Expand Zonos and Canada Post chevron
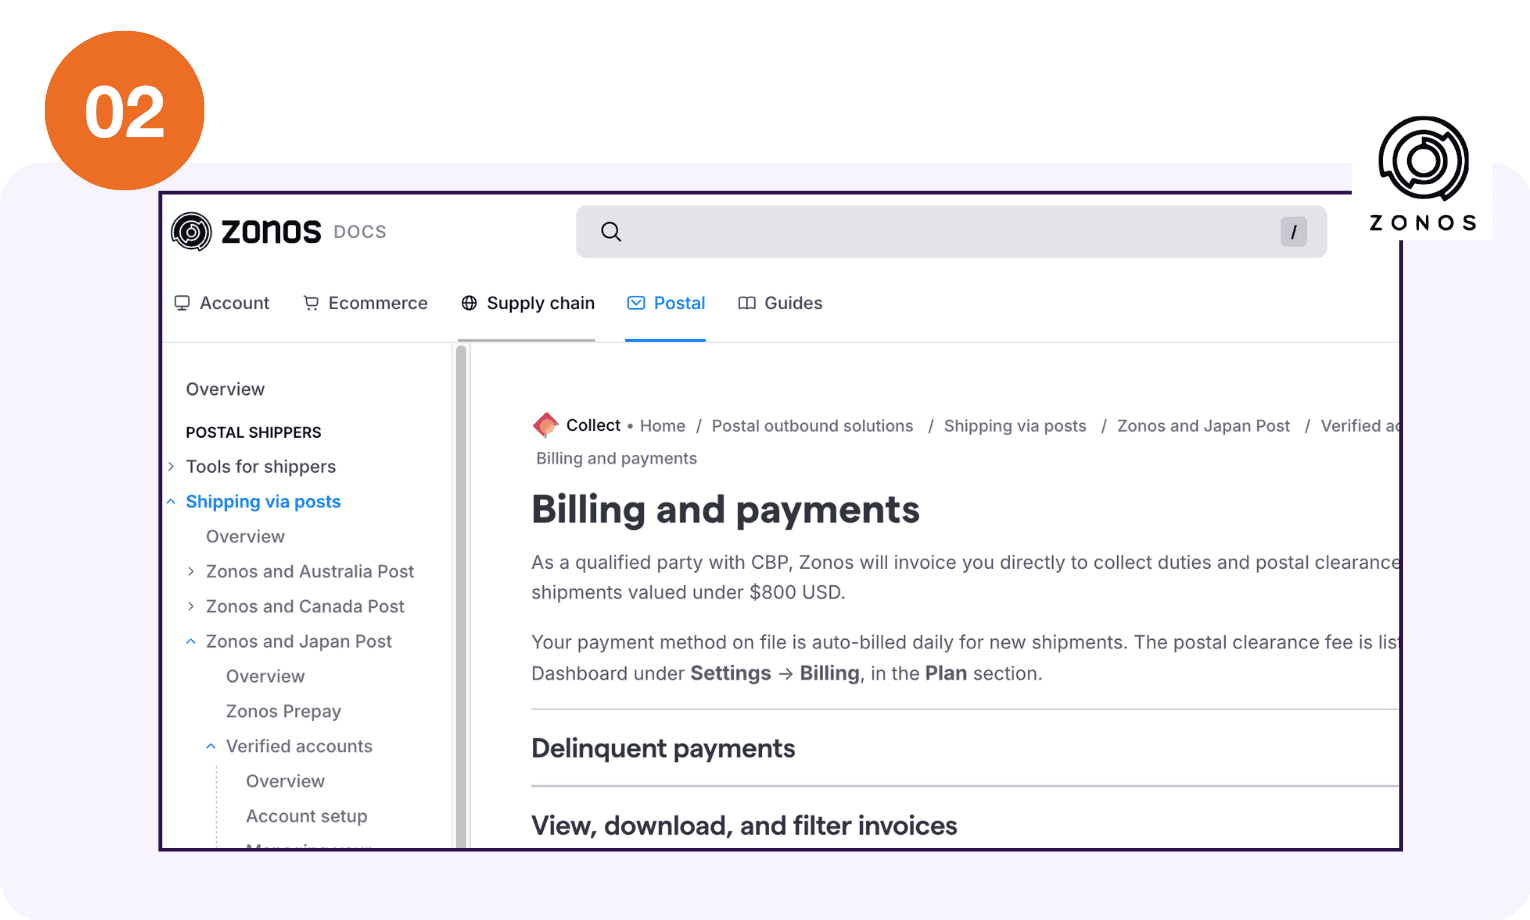The height and width of the screenshot is (920, 1530). [x=191, y=606]
